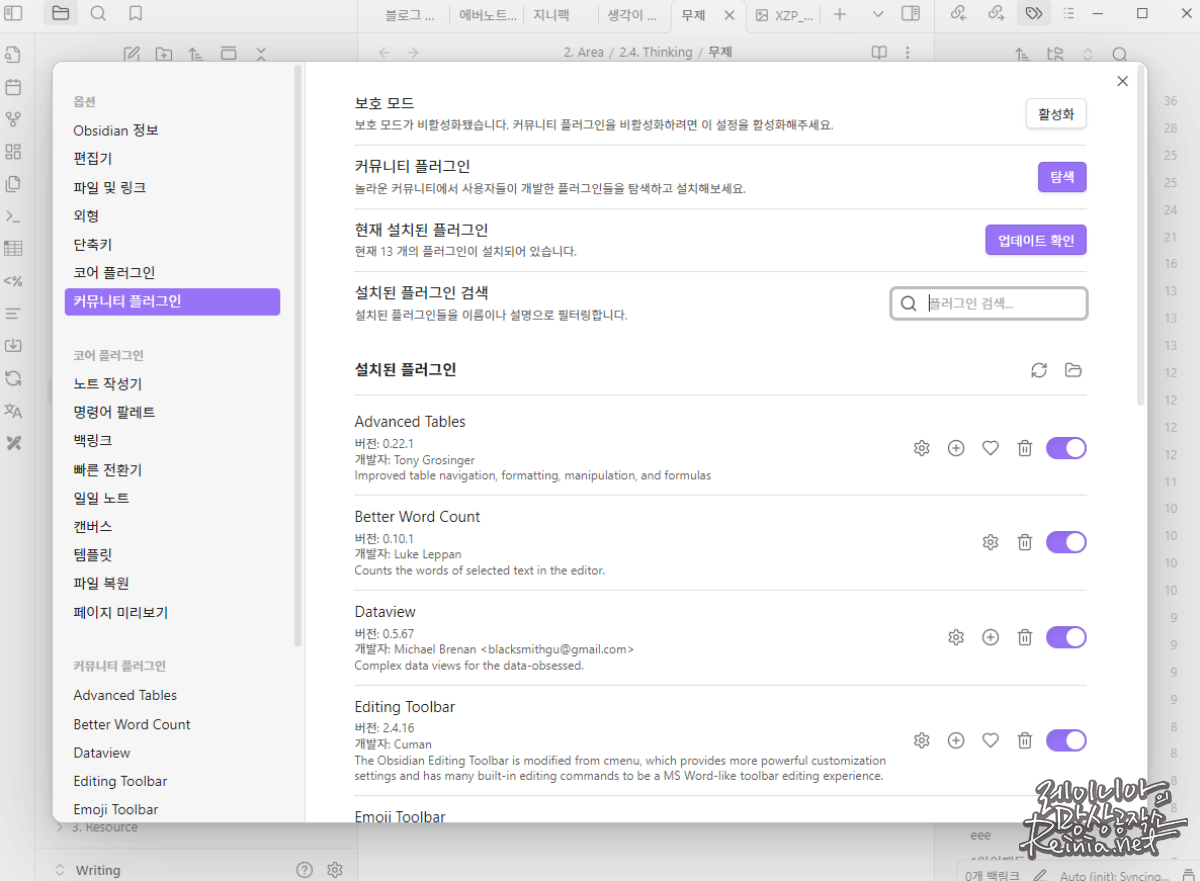The height and width of the screenshot is (881, 1200).
Task: Open the 파일 및 링크 settings section
Action: (110, 187)
